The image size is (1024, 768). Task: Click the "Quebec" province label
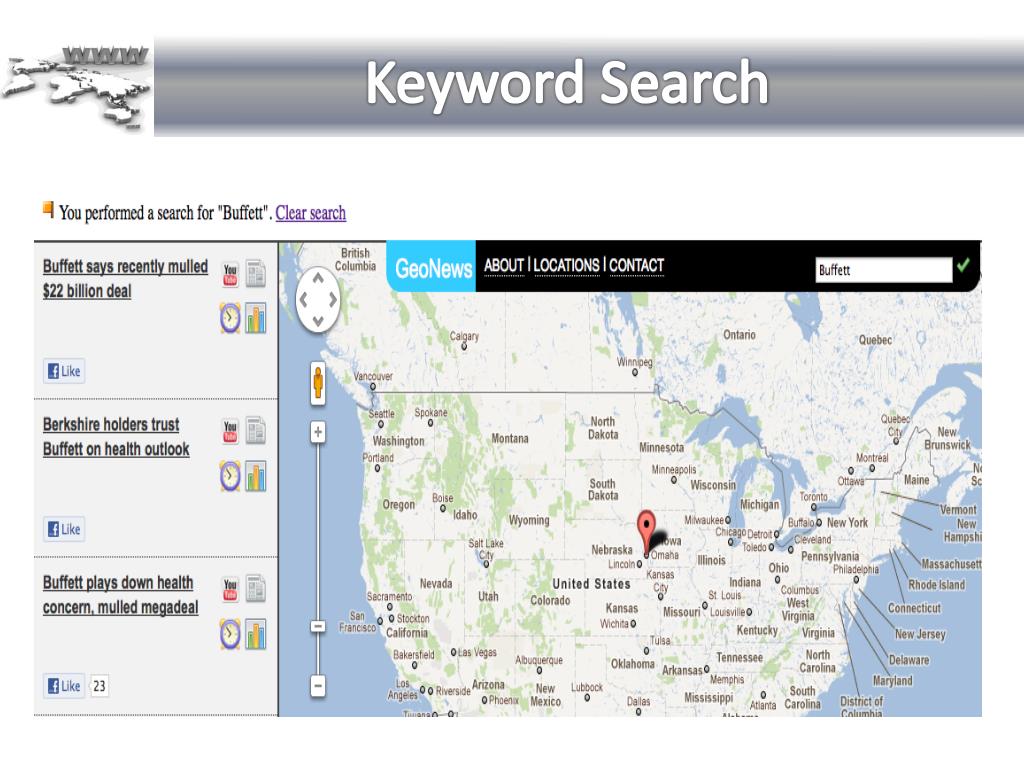point(875,340)
